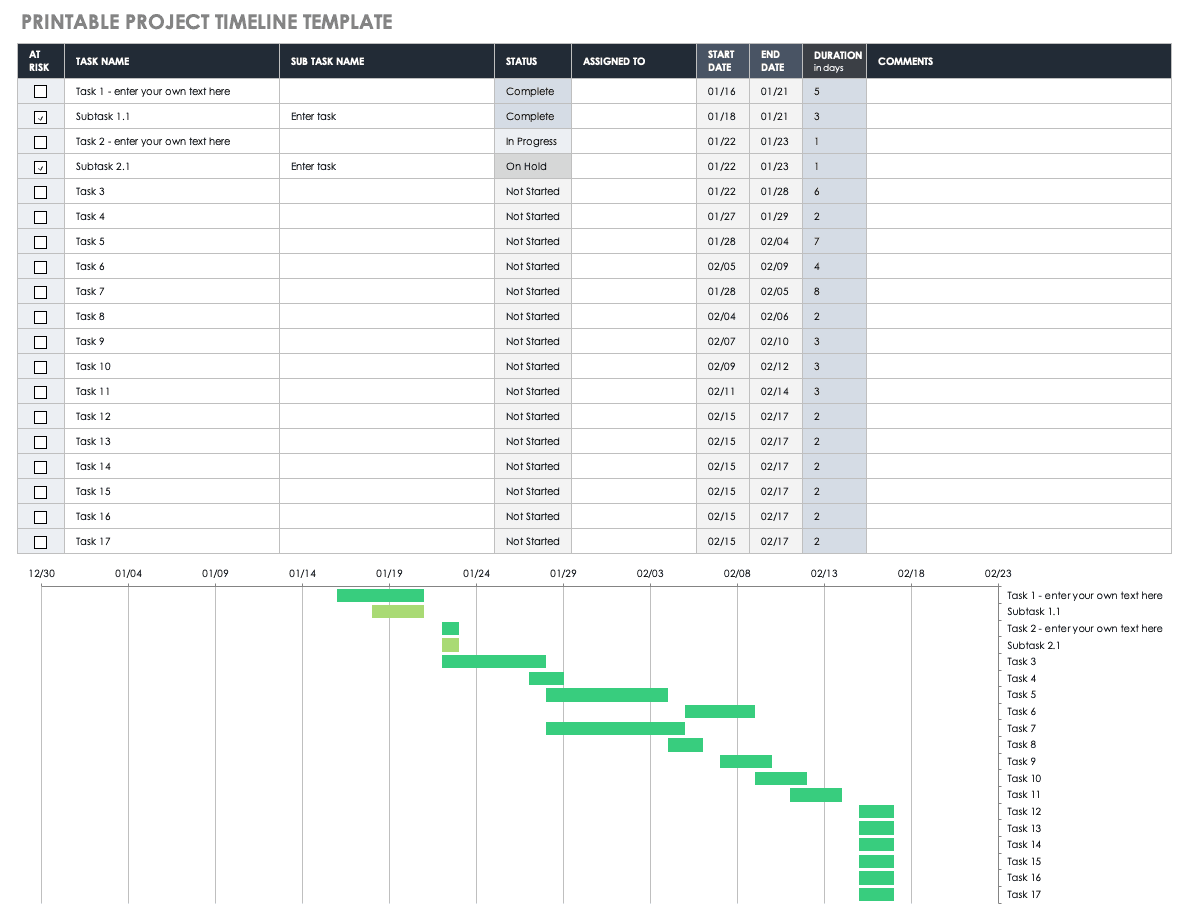Click the Task 12 label in the chart legend
This screenshot has height=921, width=1190.
pyautogui.click(x=1023, y=812)
